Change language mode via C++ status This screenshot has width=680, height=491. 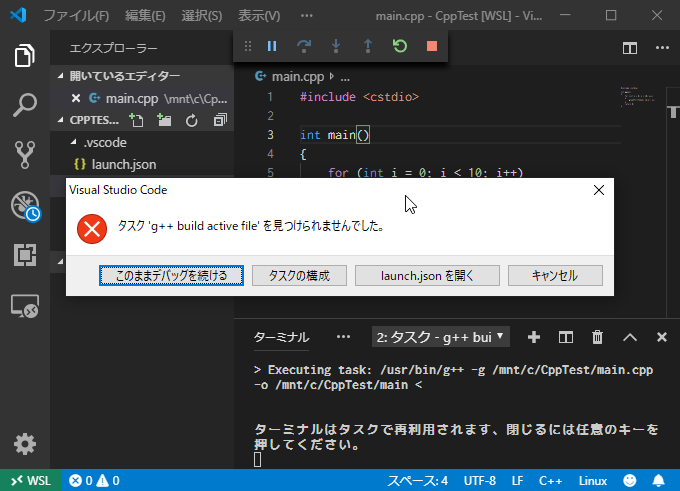(550, 481)
